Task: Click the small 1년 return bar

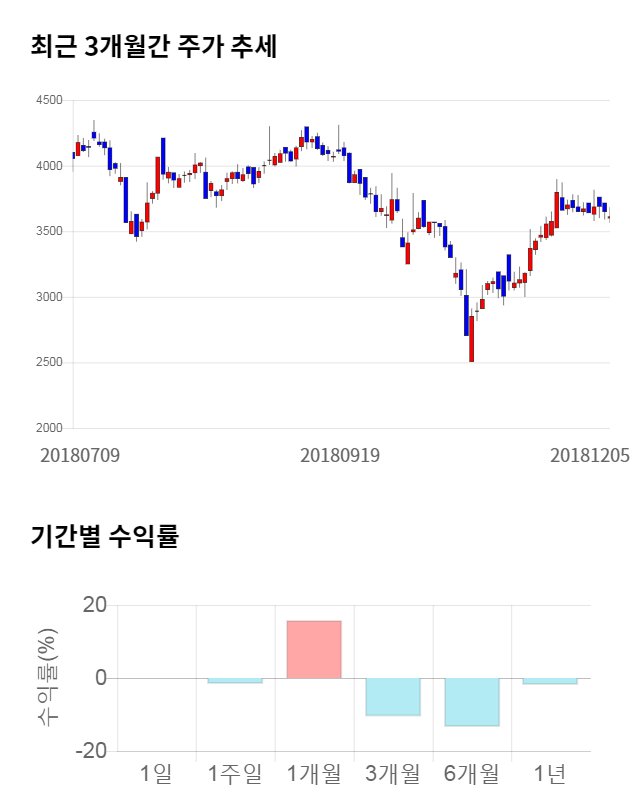Action: [x=550, y=681]
